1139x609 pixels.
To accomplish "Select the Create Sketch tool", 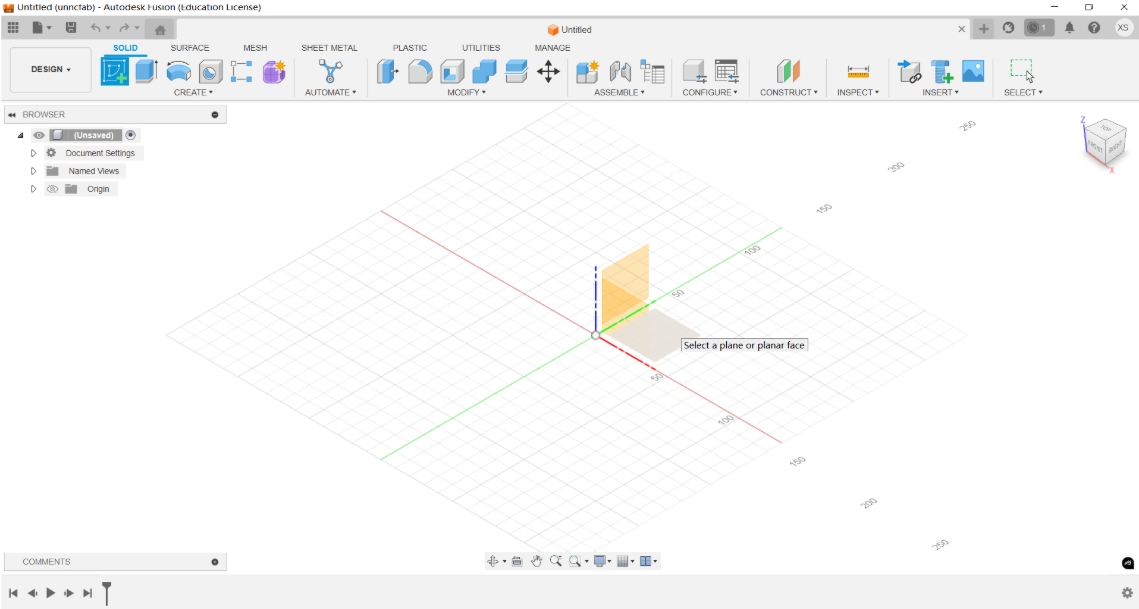I will pyautogui.click(x=114, y=71).
